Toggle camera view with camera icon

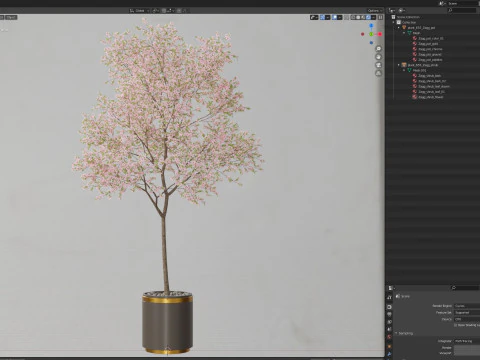(x=379, y=65)
